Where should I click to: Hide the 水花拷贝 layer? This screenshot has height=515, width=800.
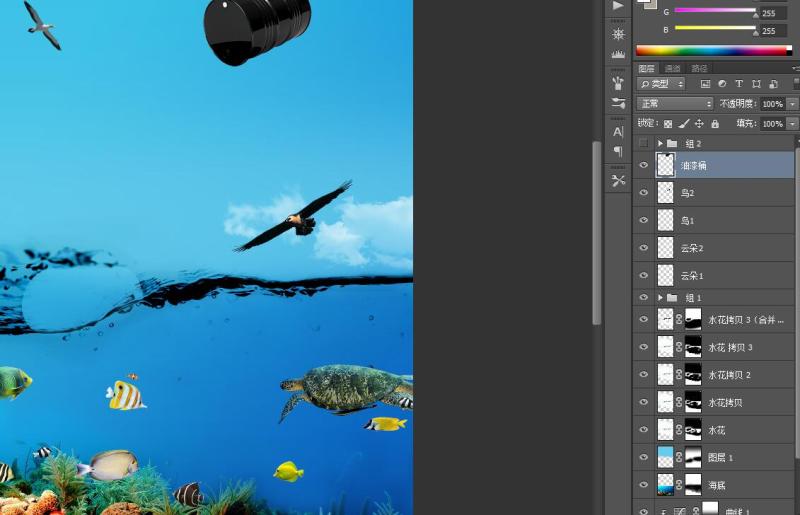643,402
